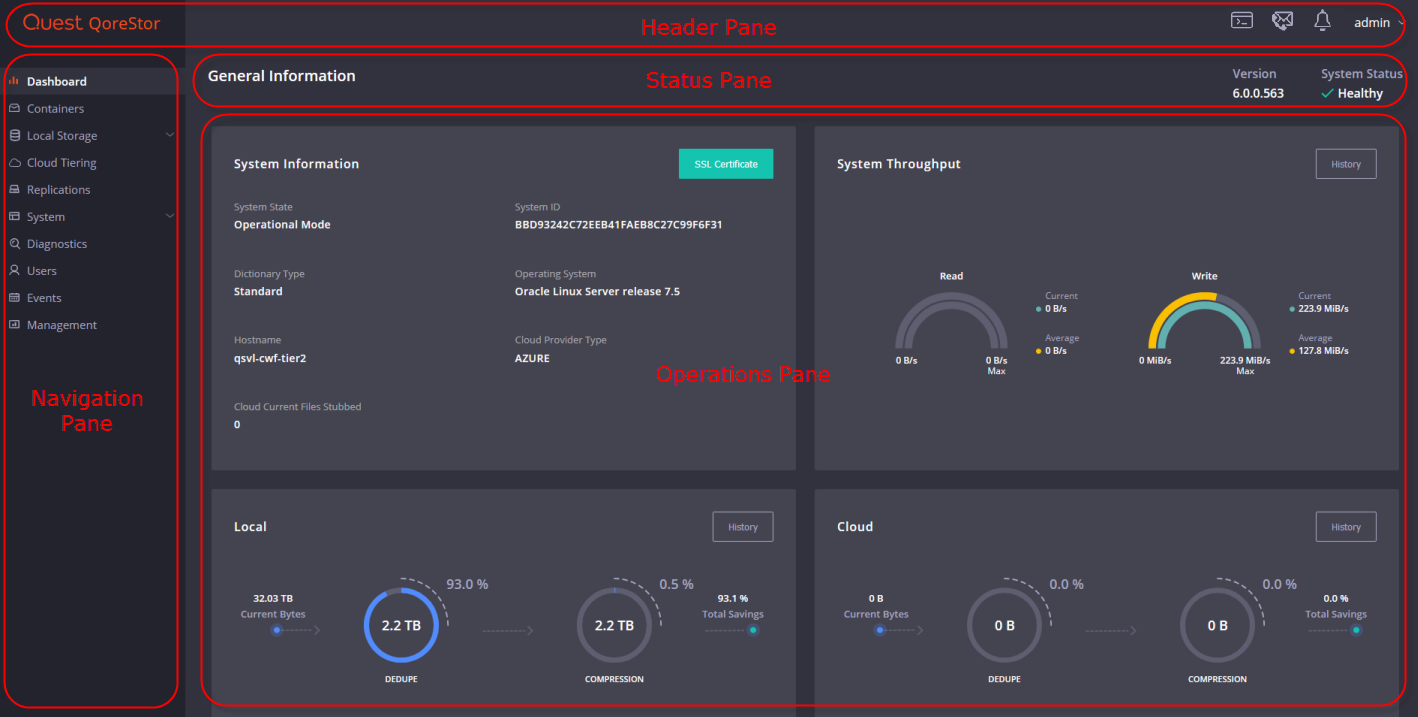Open the terminal console icon in header
Viewport: 1418px width, 717px height.
pos(1241,21)
